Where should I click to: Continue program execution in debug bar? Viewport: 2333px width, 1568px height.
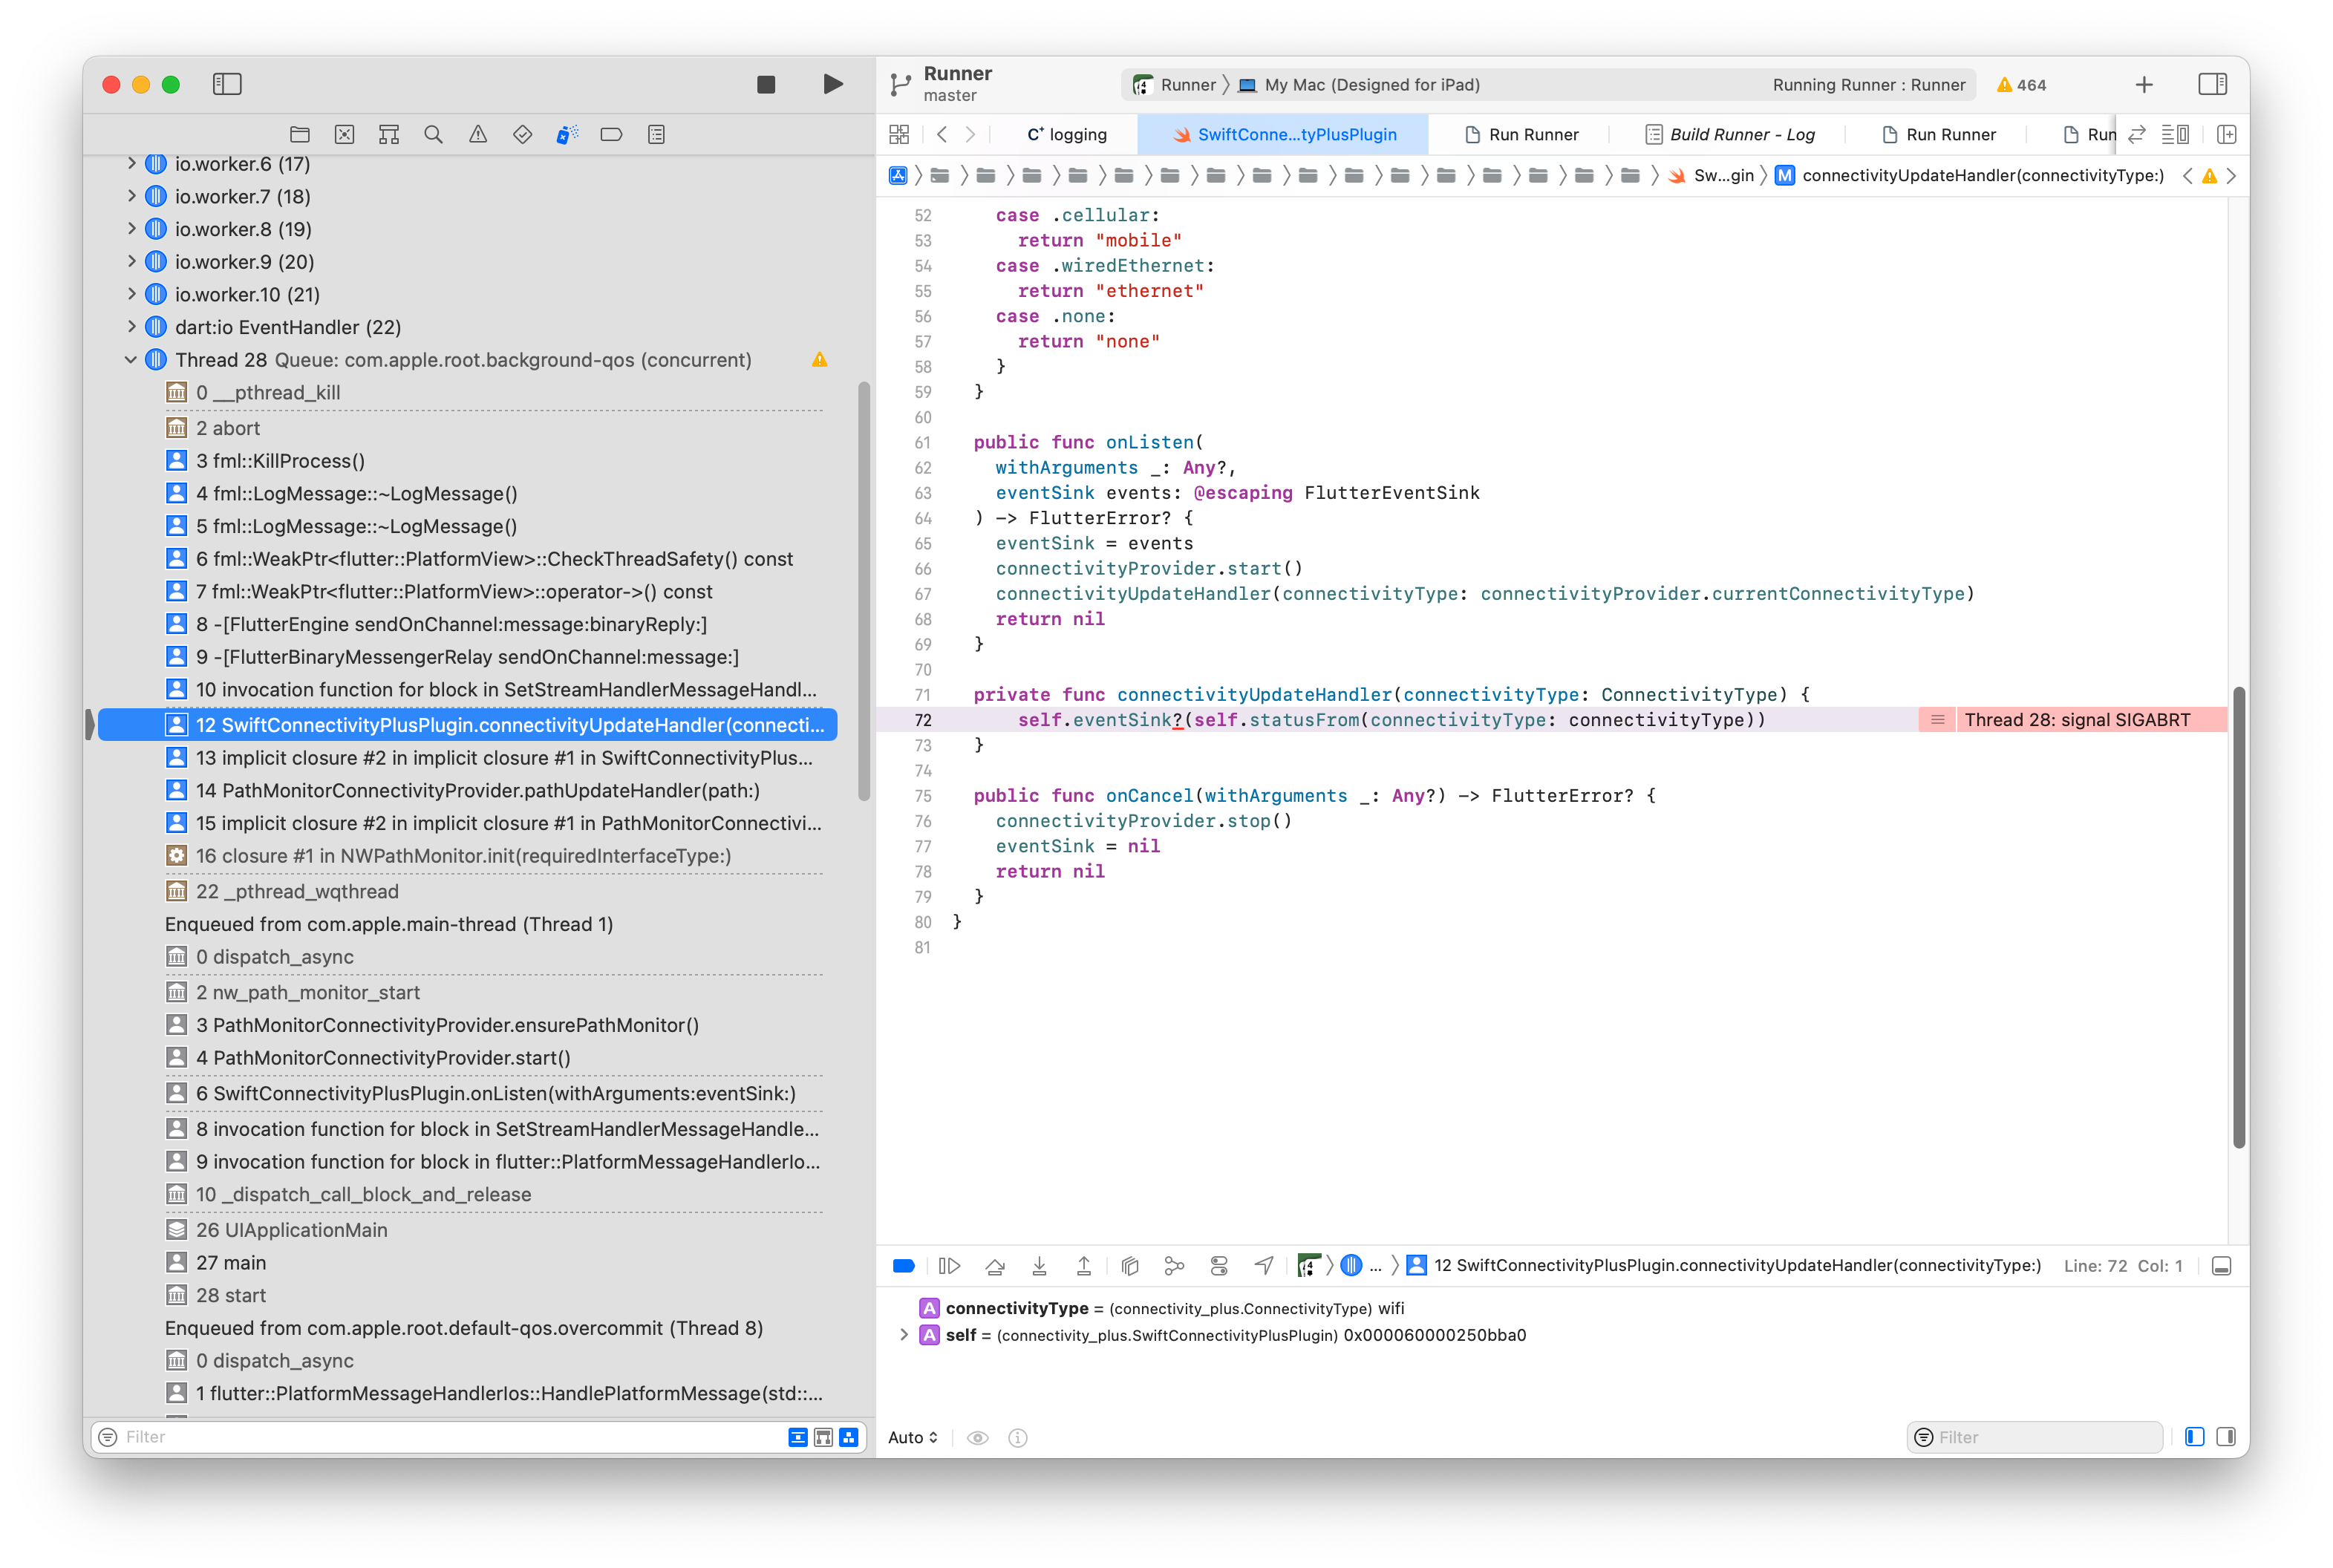[949, 1265]
